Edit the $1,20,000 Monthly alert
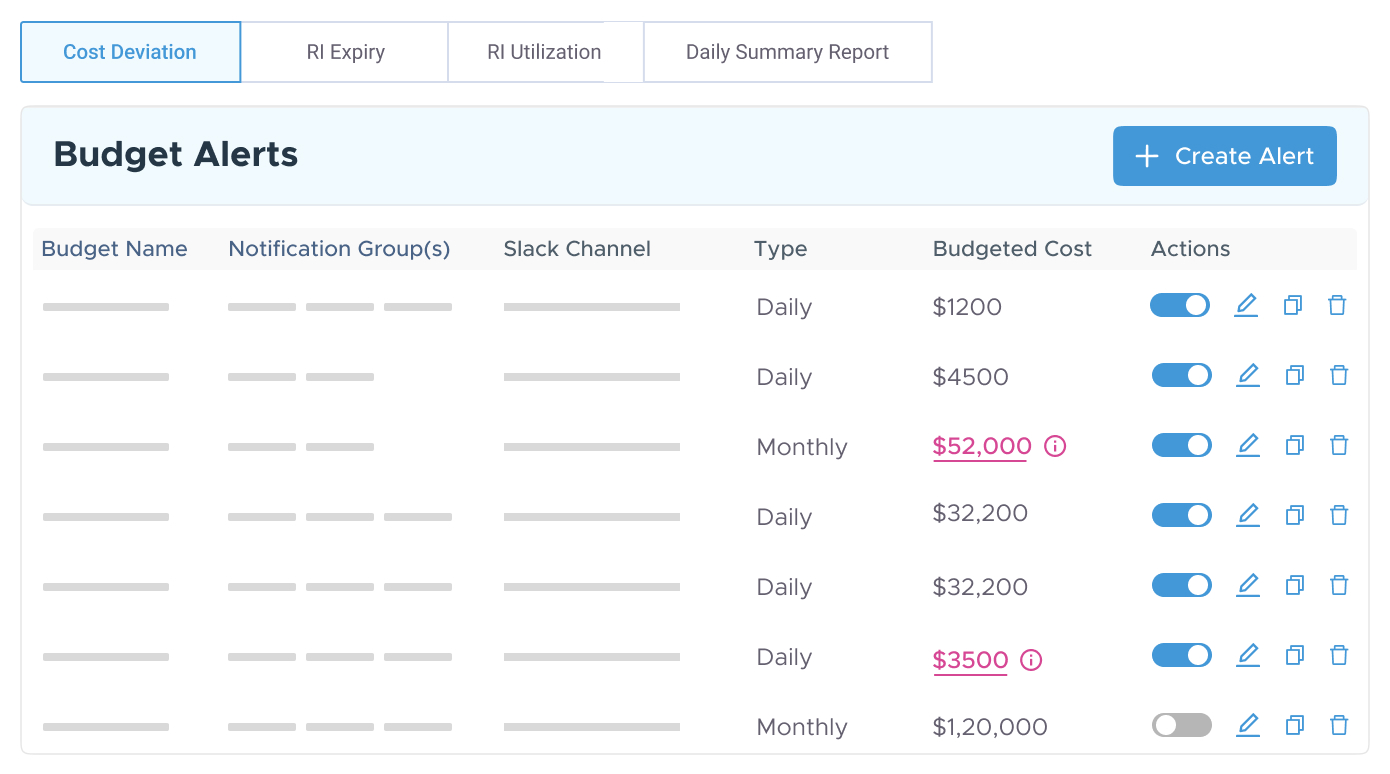Image resolution: width=1390 pixels, height=774 pixels. [x=1246, y=725]
